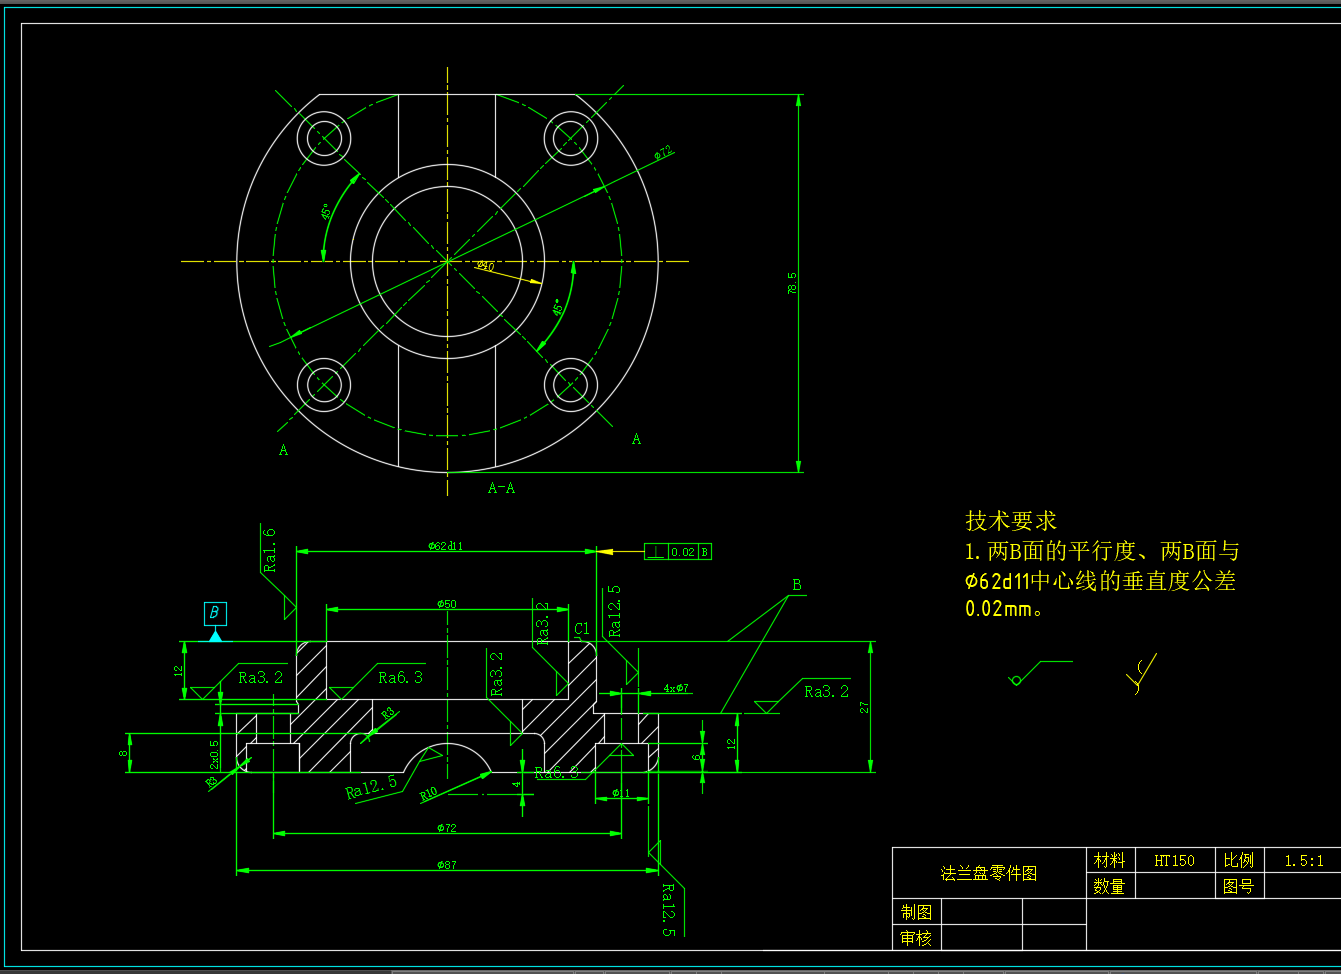
Task: Click the empty cell next to 数量
Action: point(1174,887)
